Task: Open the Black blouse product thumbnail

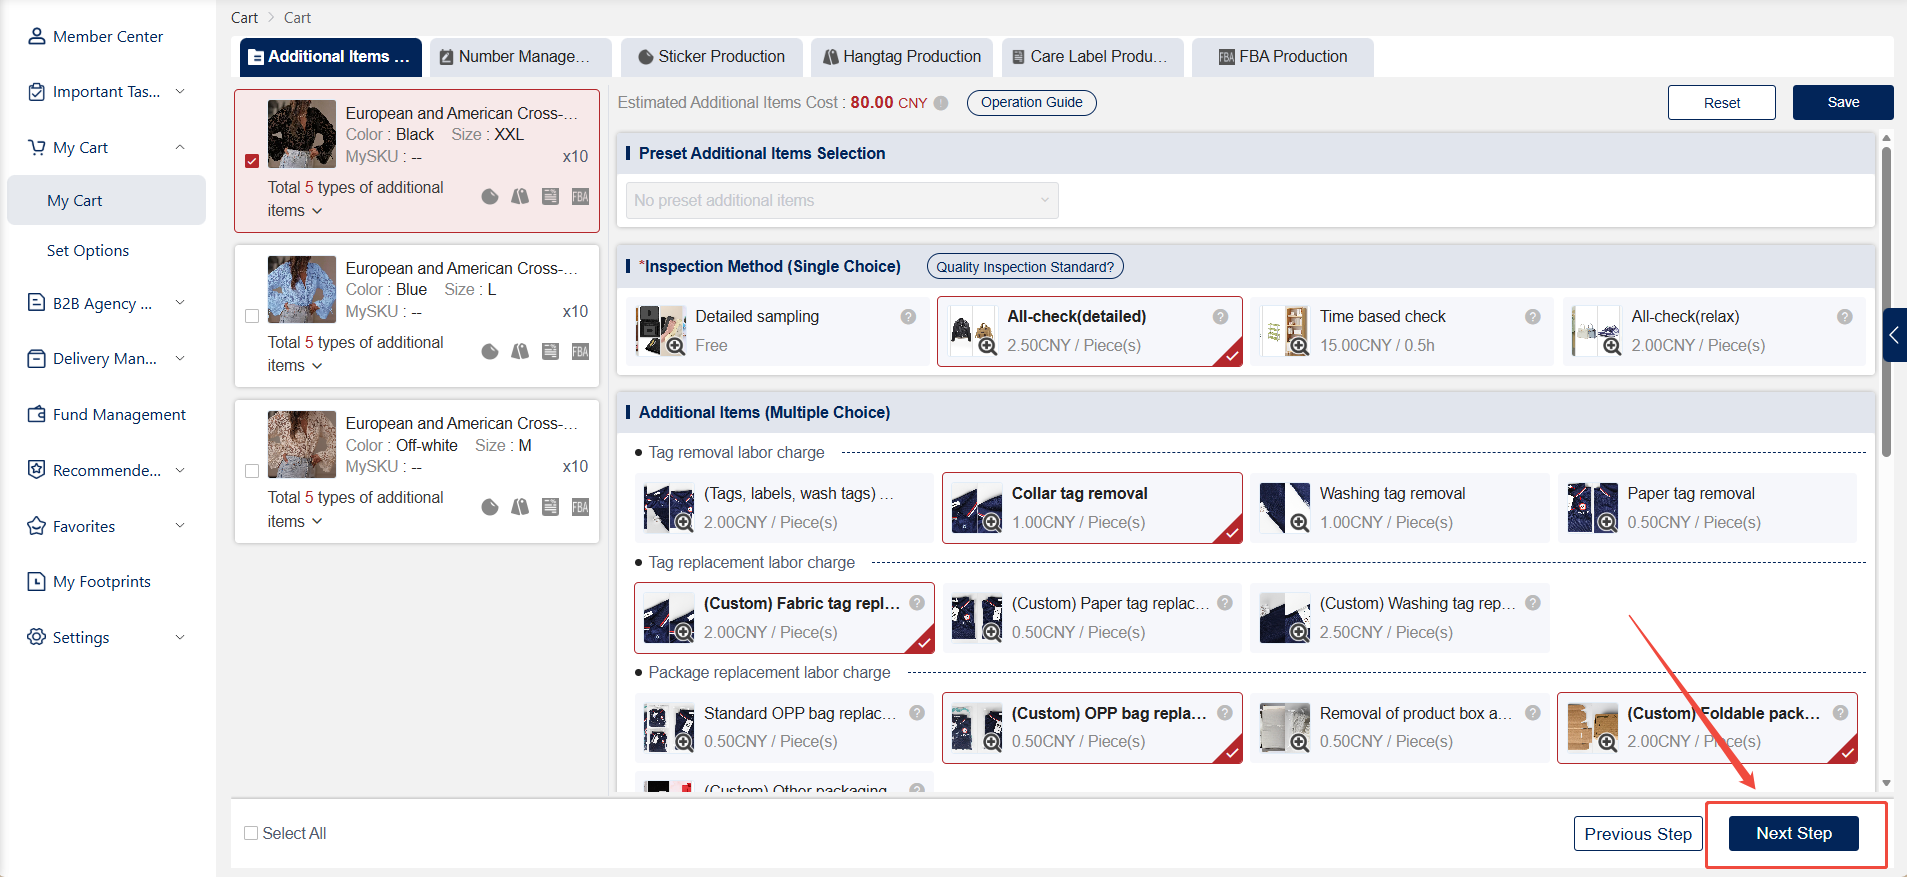Action: pos(302,133)
